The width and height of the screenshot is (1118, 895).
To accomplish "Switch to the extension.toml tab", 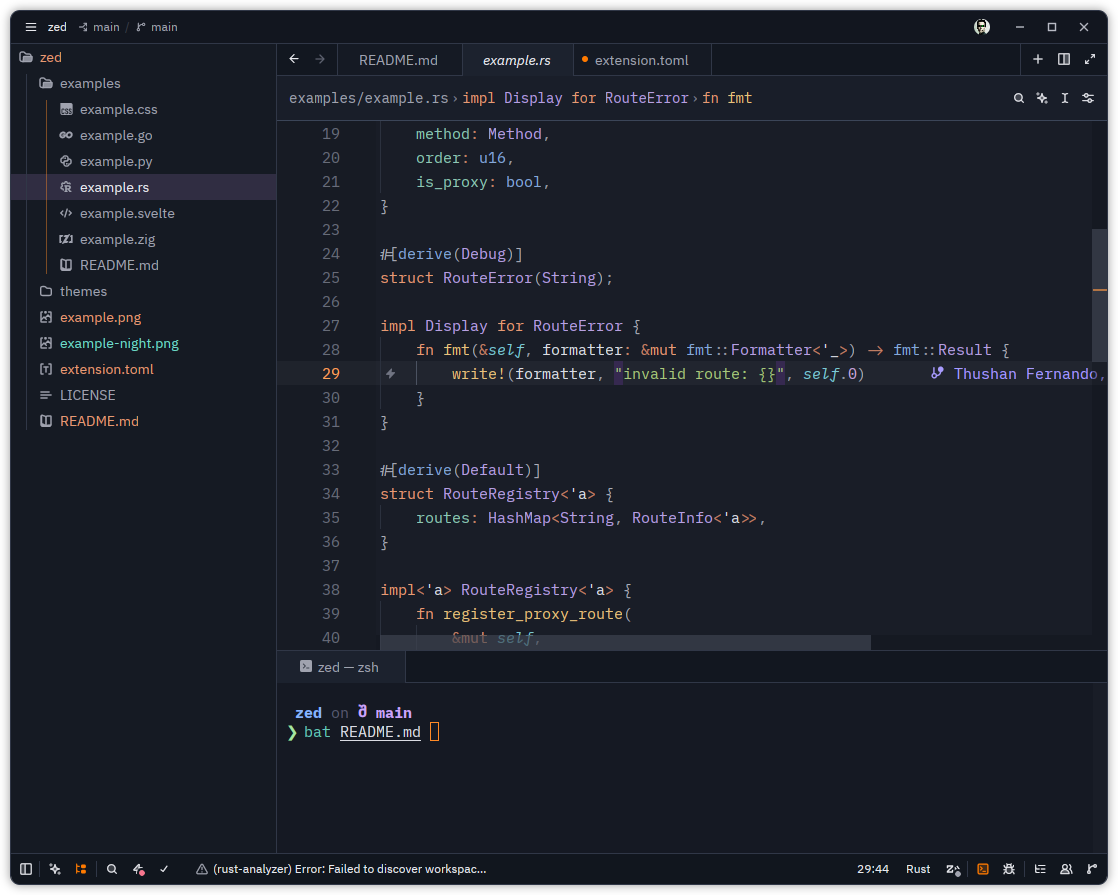I will (642, 60).
